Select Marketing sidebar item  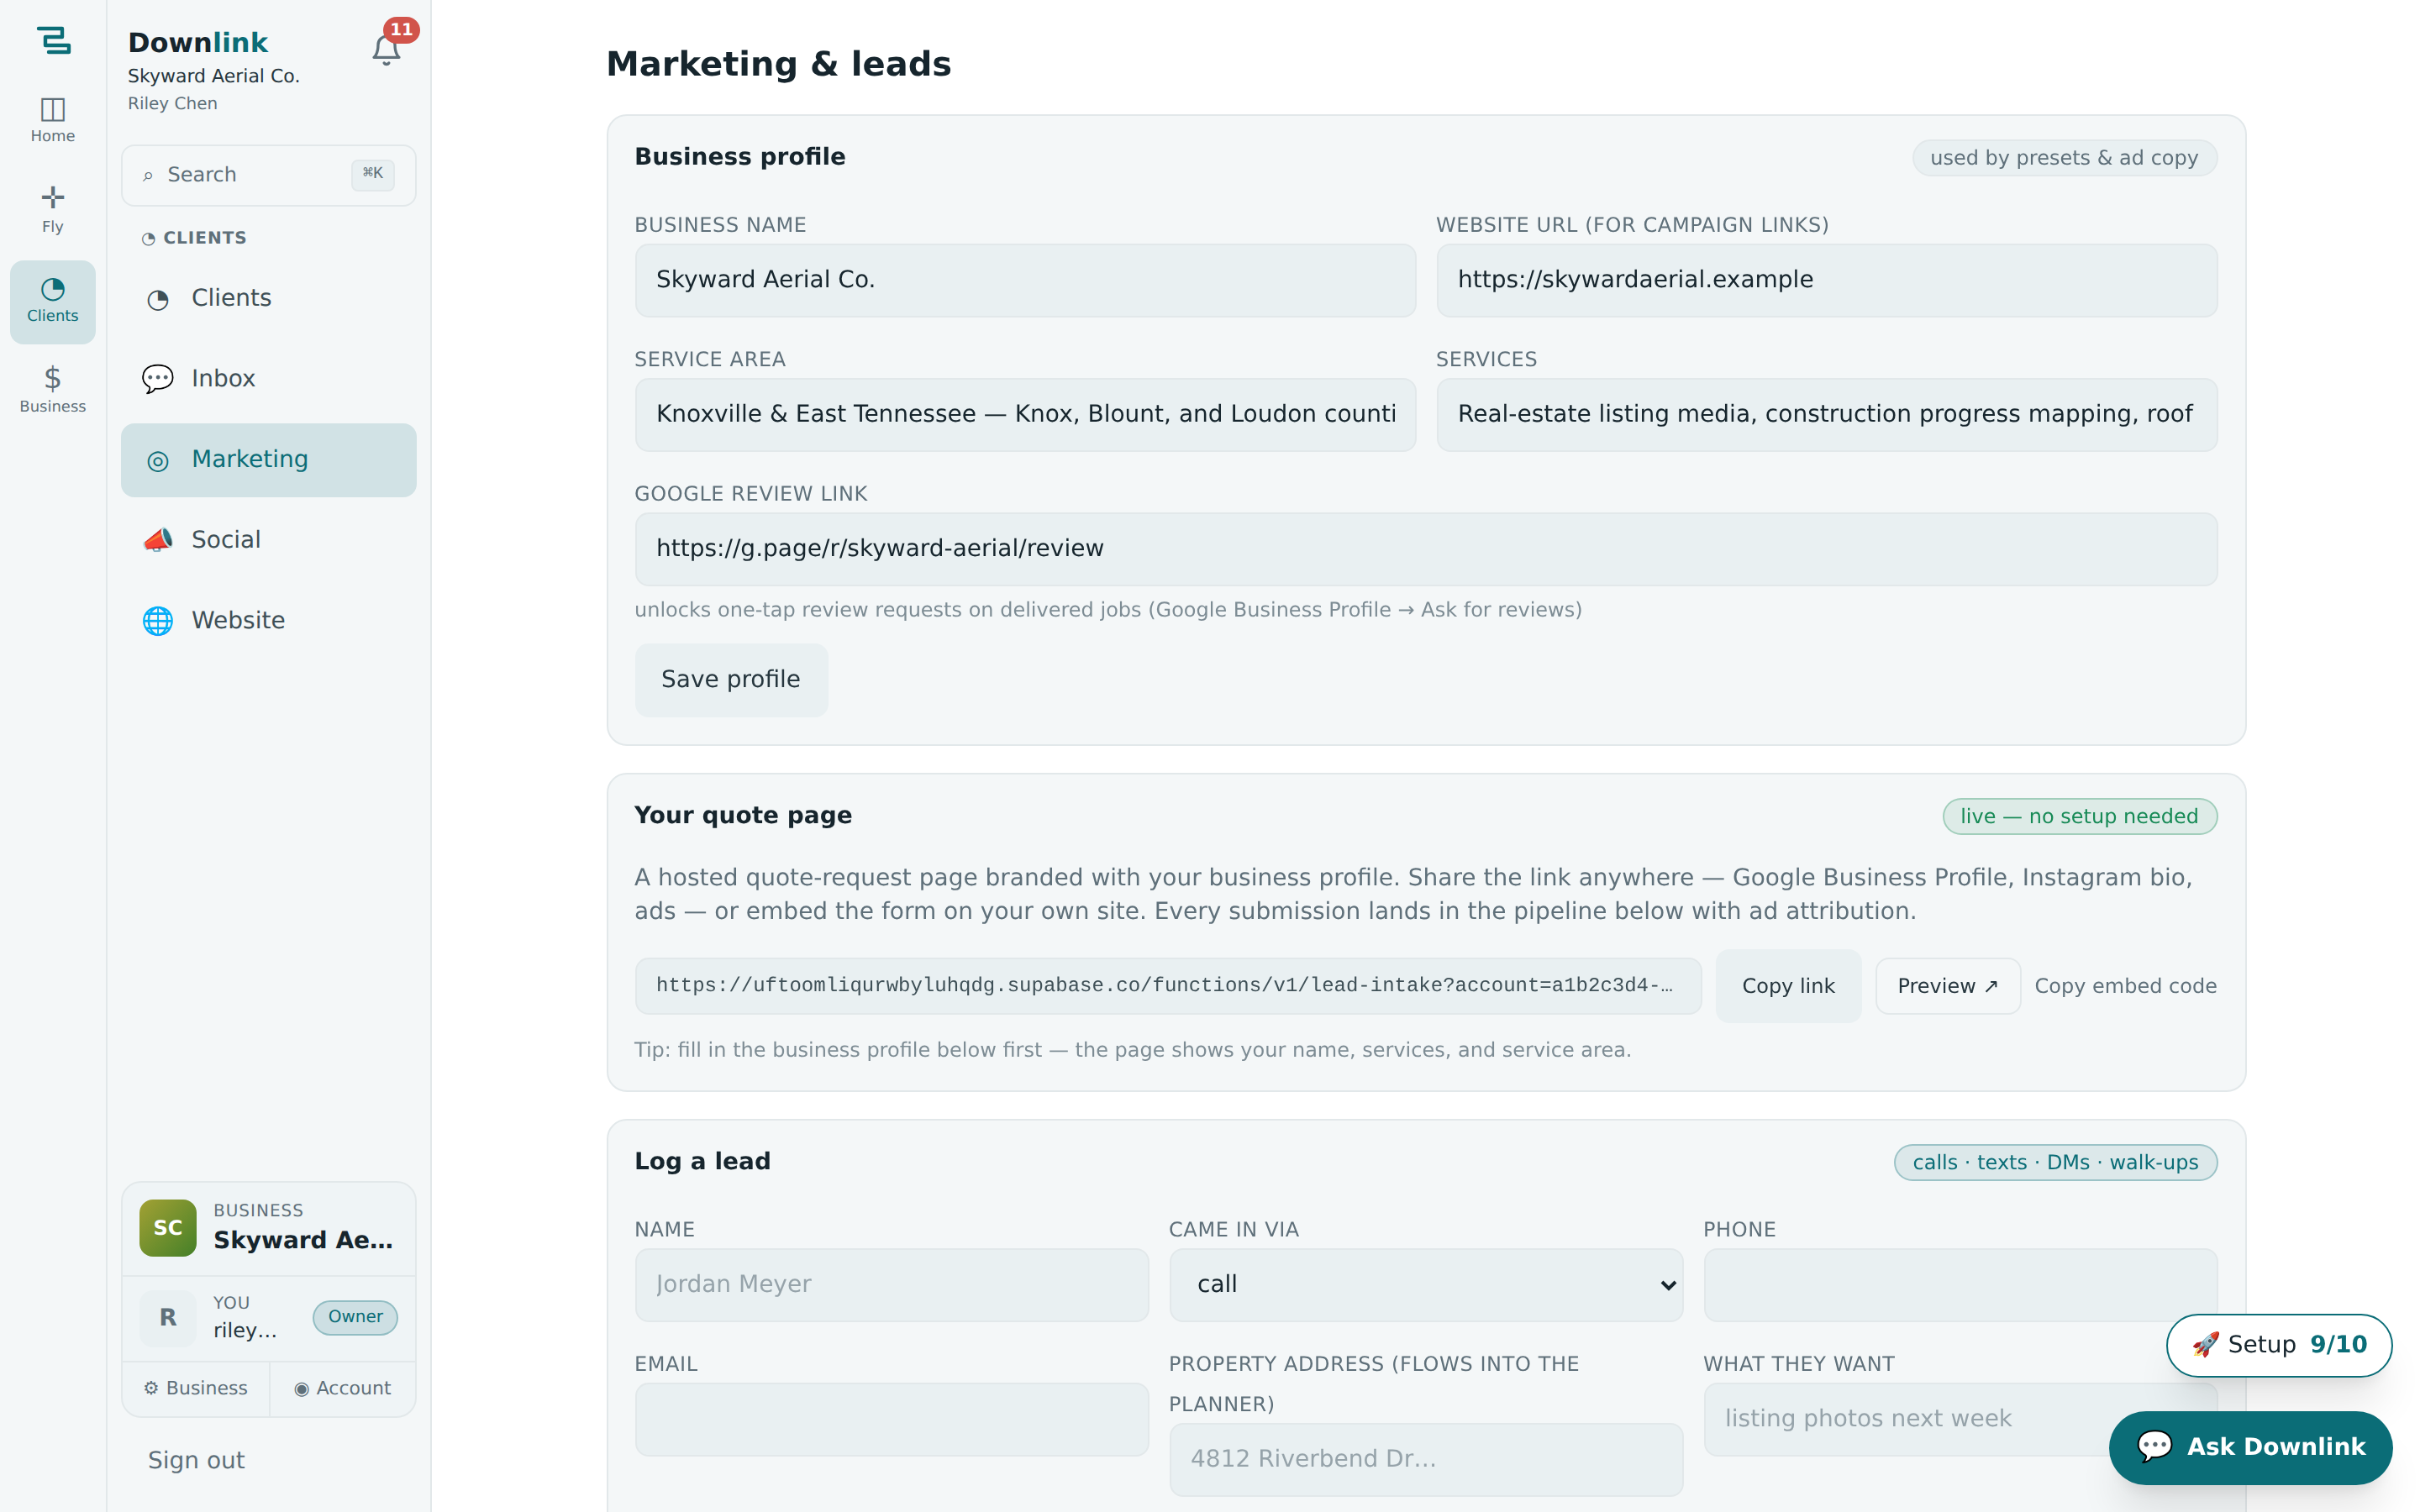pyautogui.click(x=268, y=460)
